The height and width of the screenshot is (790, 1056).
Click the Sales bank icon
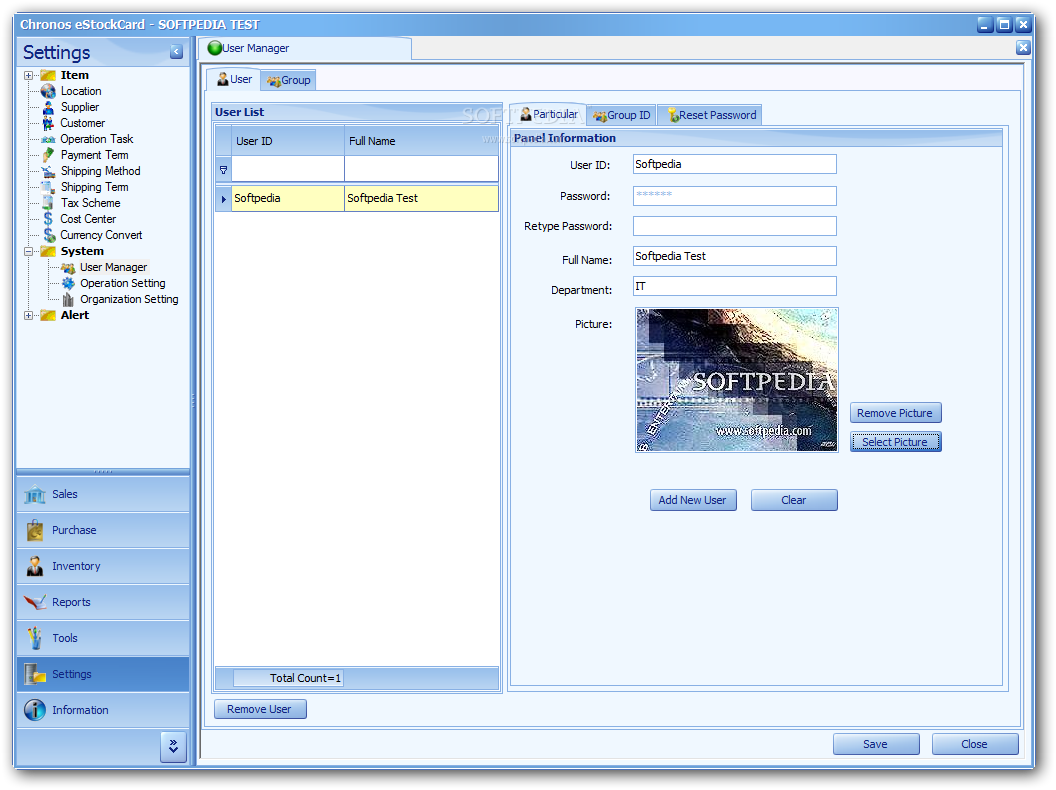point(34,494)
